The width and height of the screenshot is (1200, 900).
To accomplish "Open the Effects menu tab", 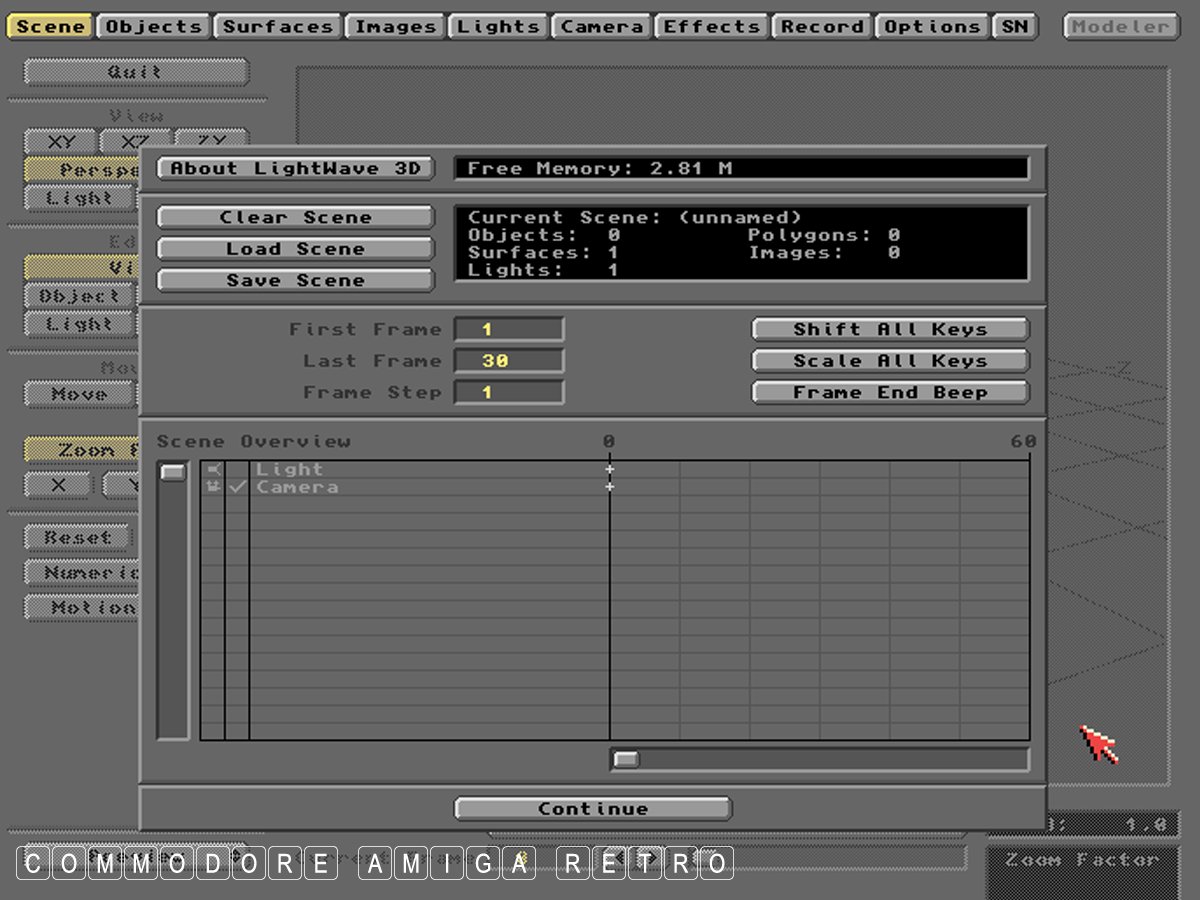I will click(x=712, y=27).
